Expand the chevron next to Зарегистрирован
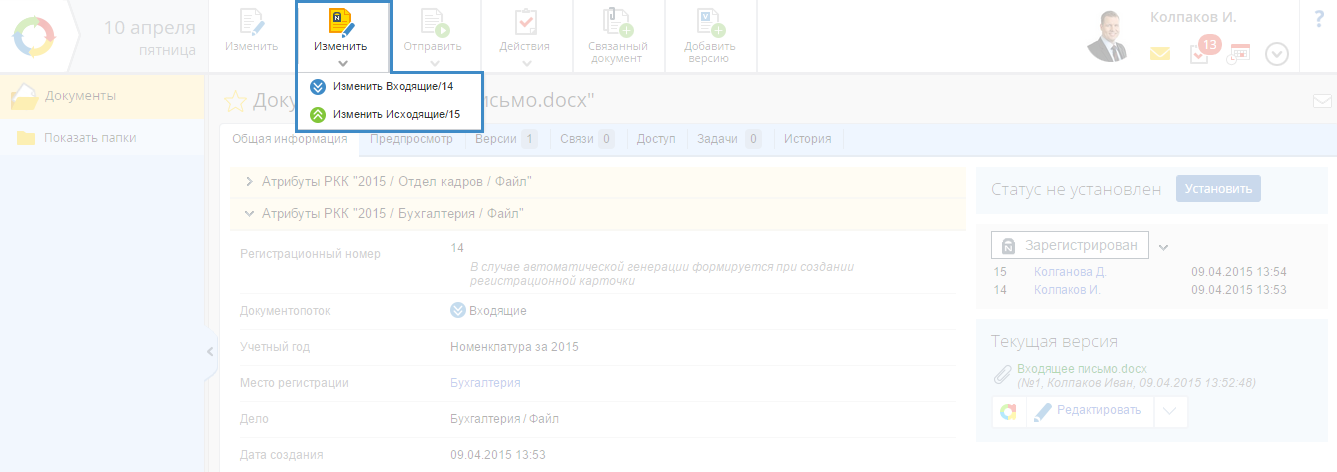 coord(1163,247)
